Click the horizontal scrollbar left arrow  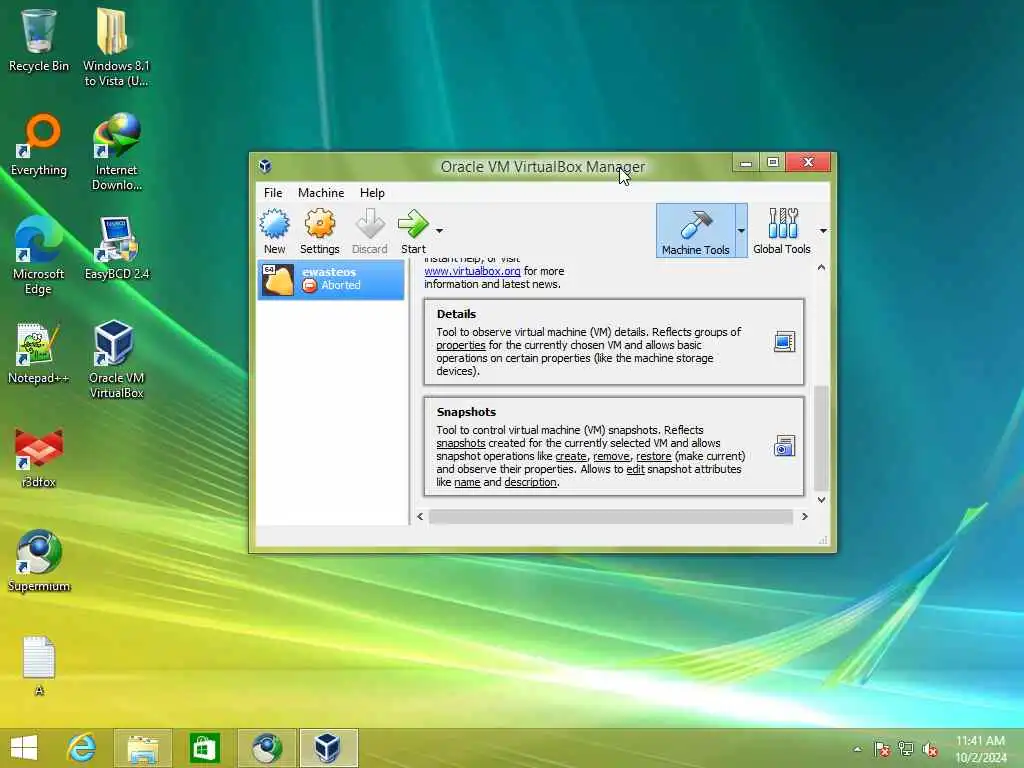[420, 517]
